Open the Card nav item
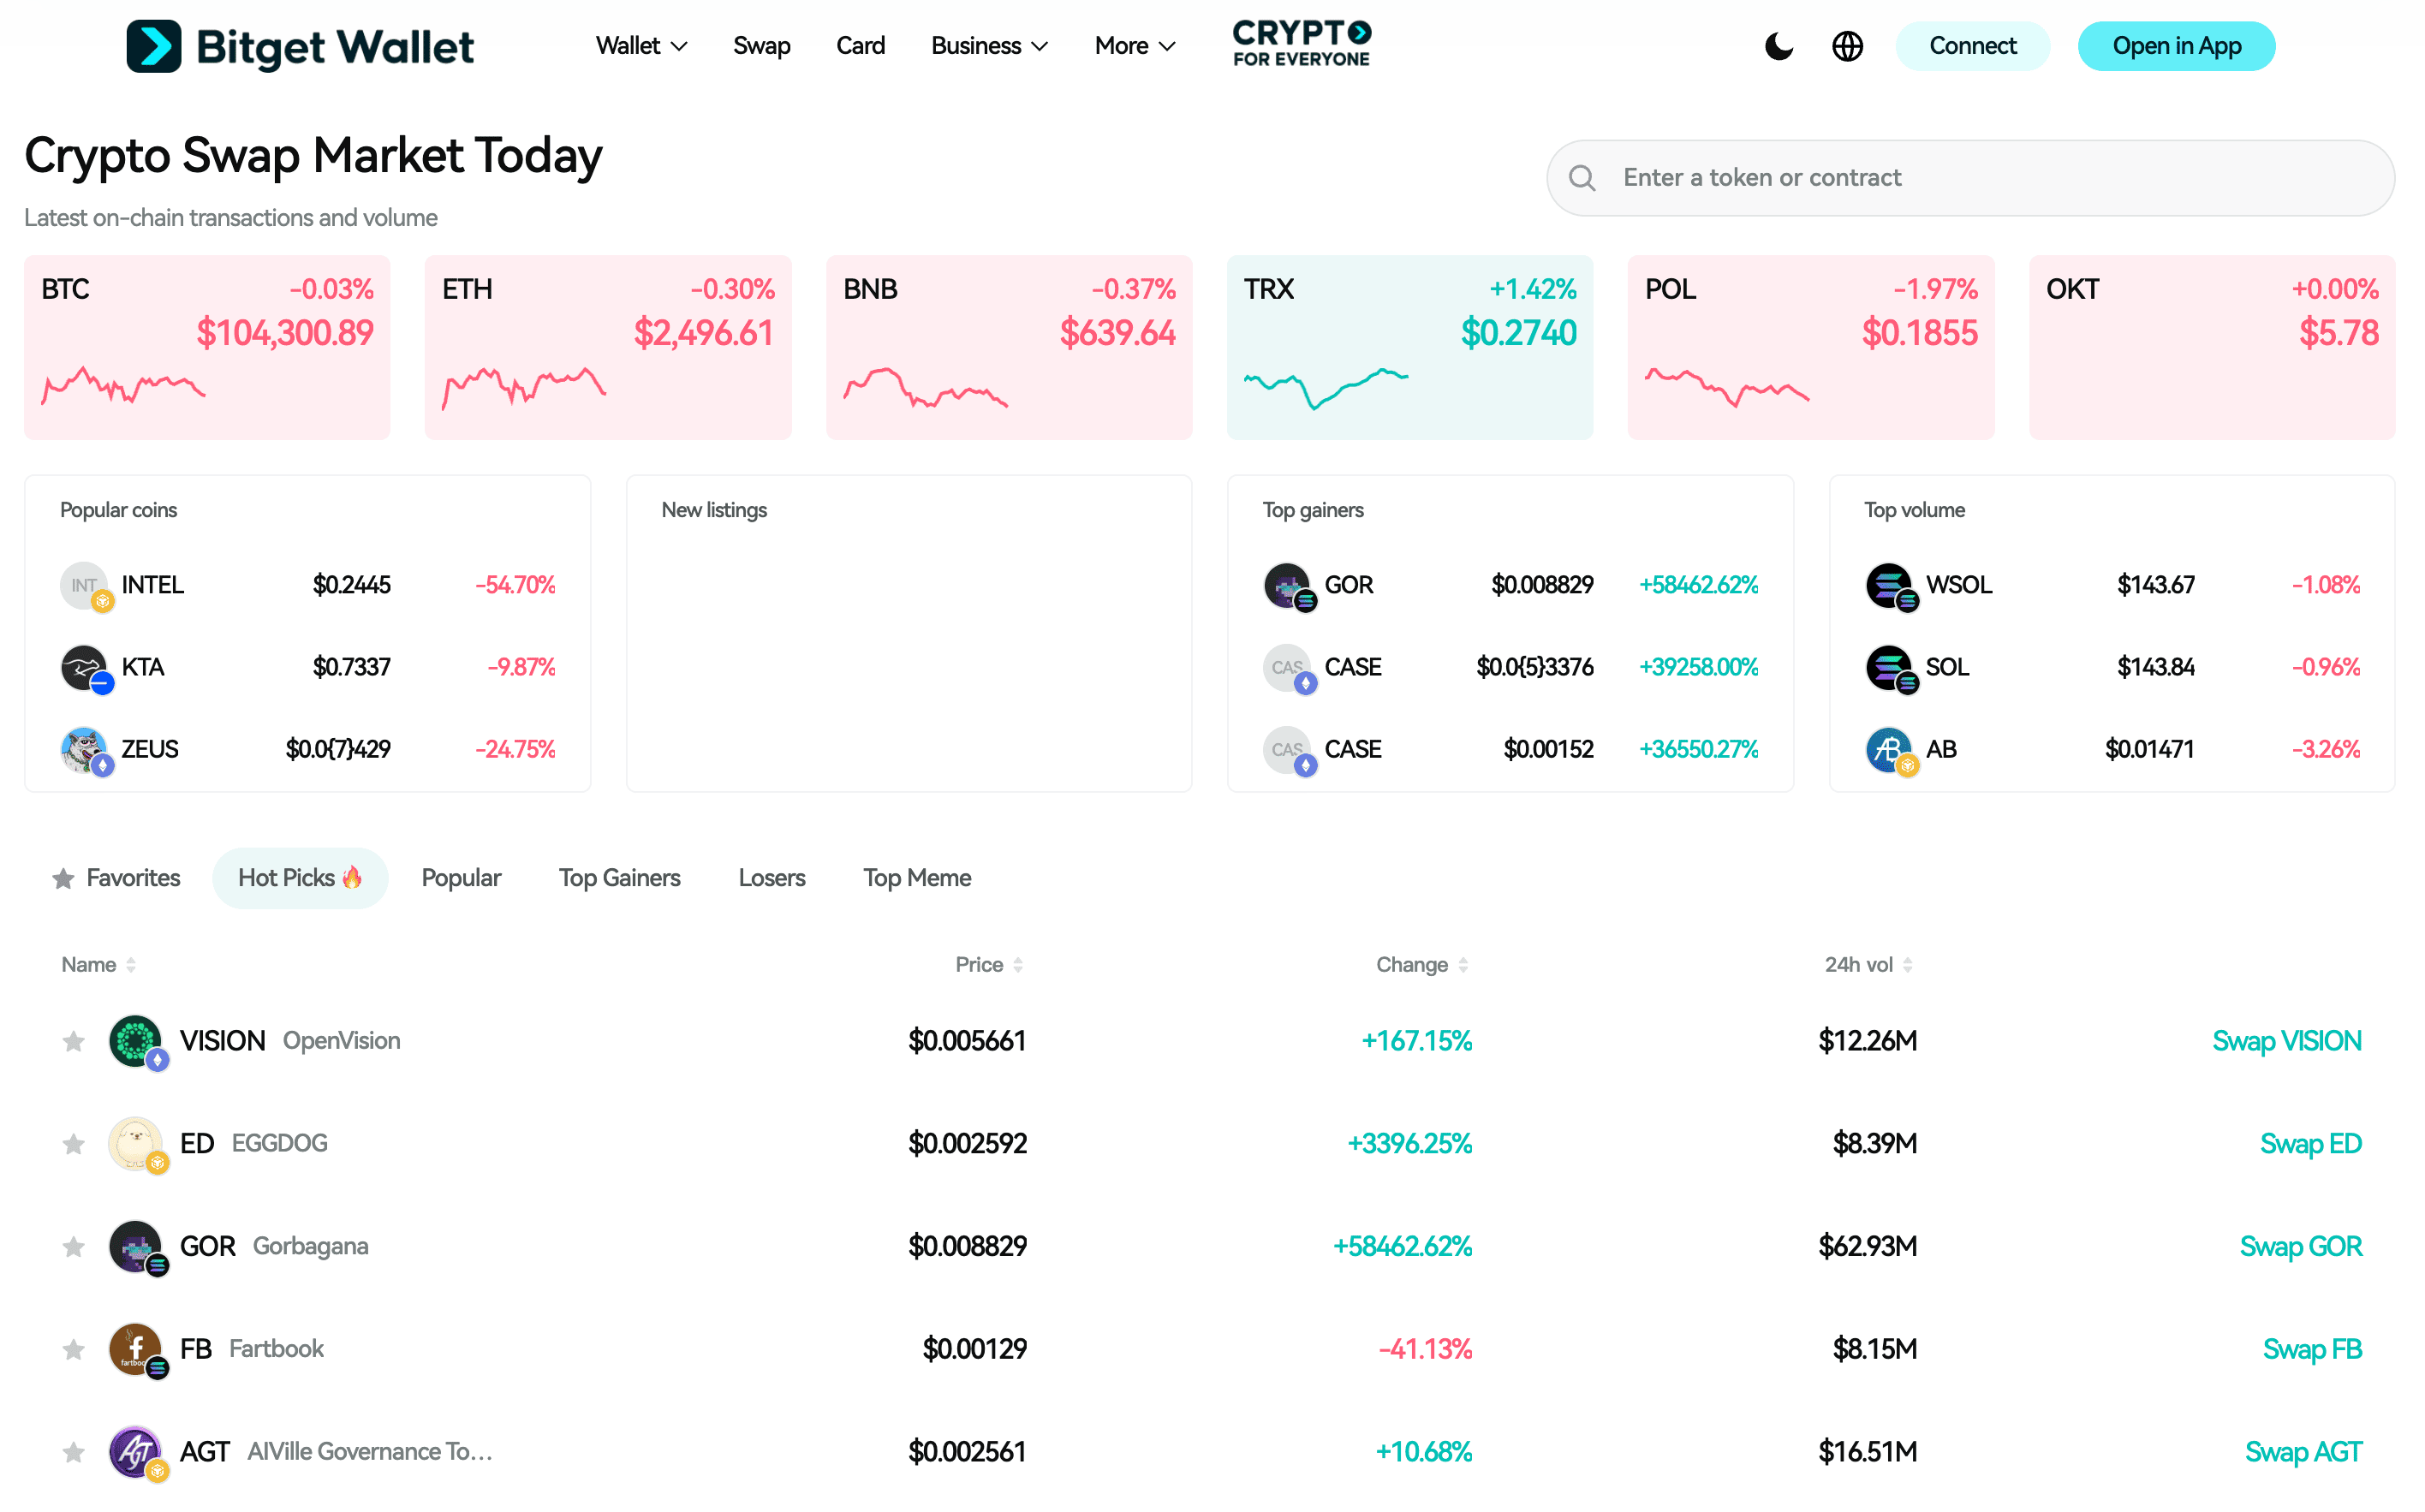2425x1512 pixels. (860, 46)
